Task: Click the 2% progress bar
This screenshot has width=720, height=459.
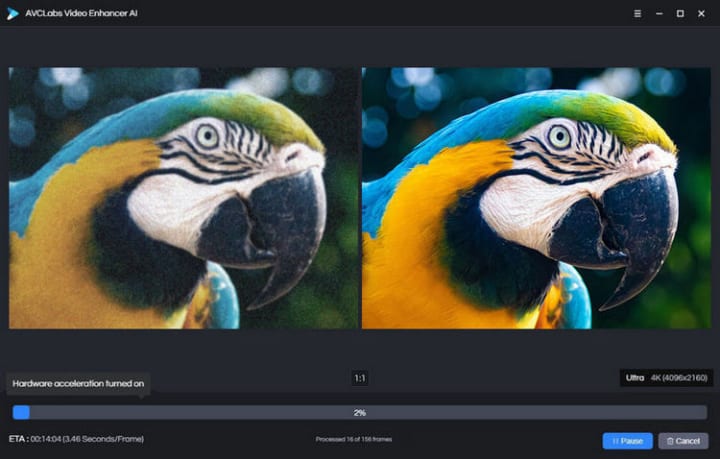Action: click(x=360, y=413)
